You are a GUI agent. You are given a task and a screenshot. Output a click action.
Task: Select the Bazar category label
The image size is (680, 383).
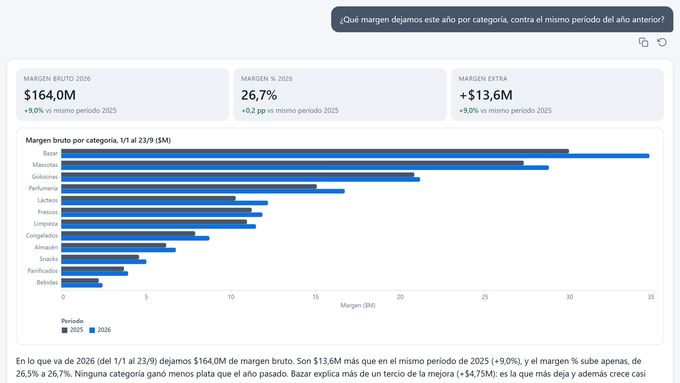pos(50,153)
